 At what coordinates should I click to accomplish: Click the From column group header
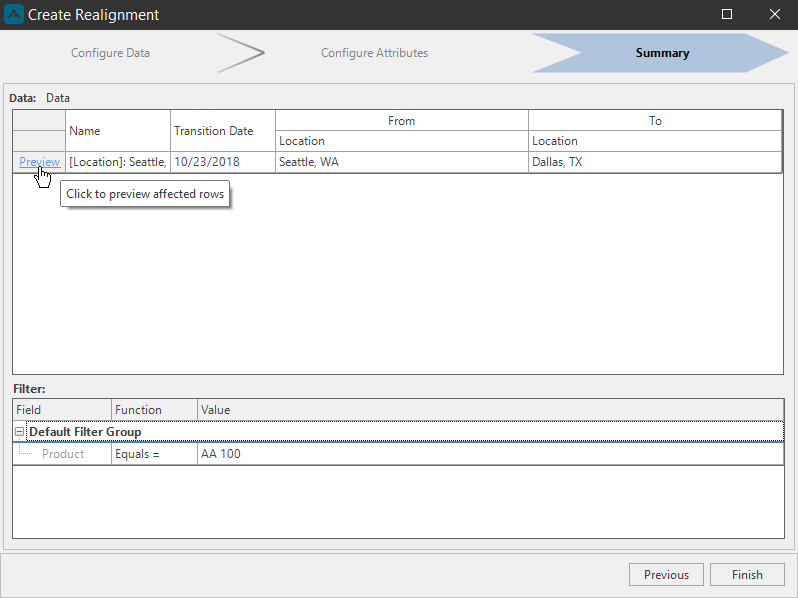click(x=402, y=121)
